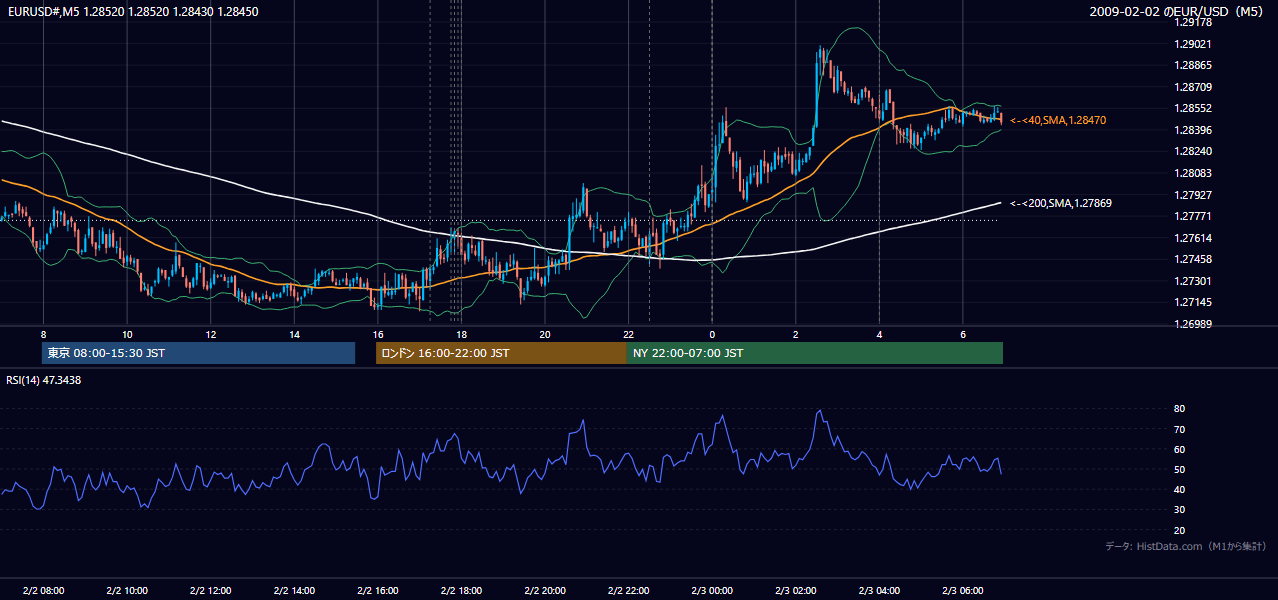Click RSI scale value 60
Viewport: 1278px width, 600px height.
pyautogui.click(x=1180, y=449)
